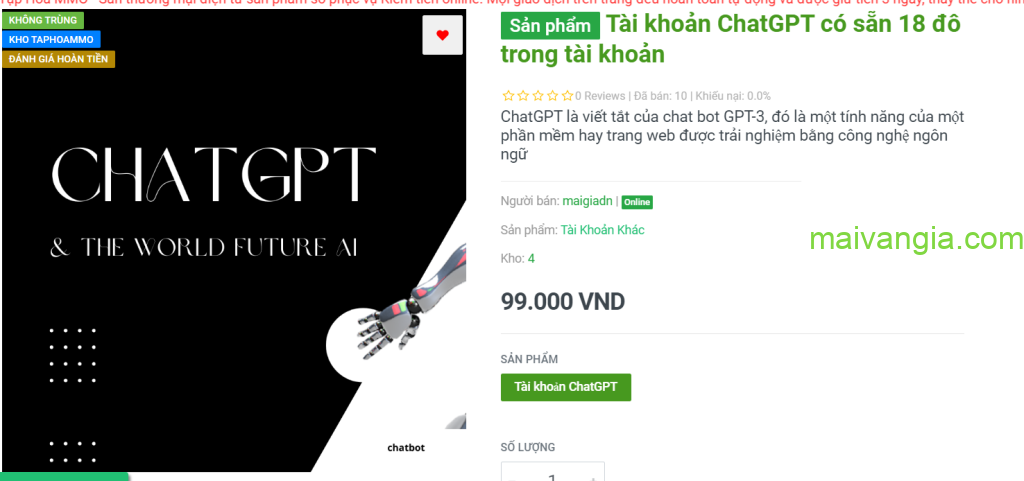Click the maivangia.com watermark text
Image resolution: width=1024 pixels, height=481 pixels.
tap(916, 240)
